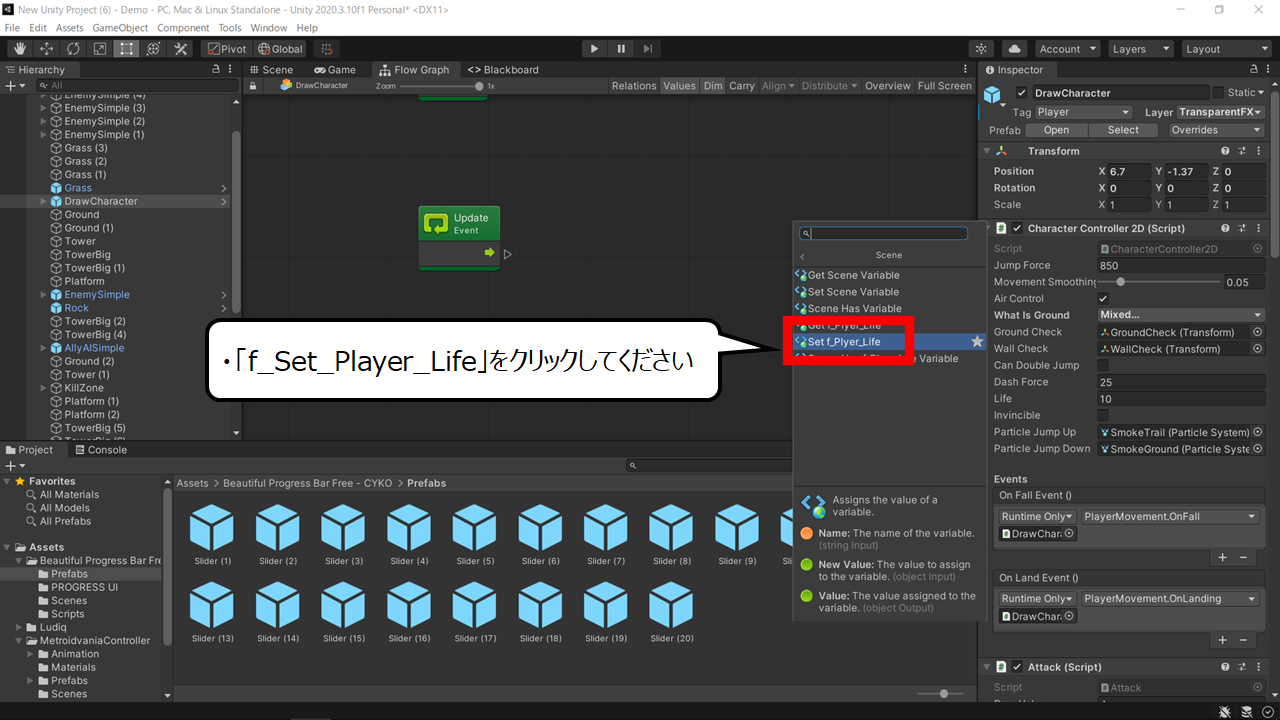Screen dimensions: 1280x720
Task: Open the Collab services sun icon
Action: pyautogui.click(x=982, y=48)
